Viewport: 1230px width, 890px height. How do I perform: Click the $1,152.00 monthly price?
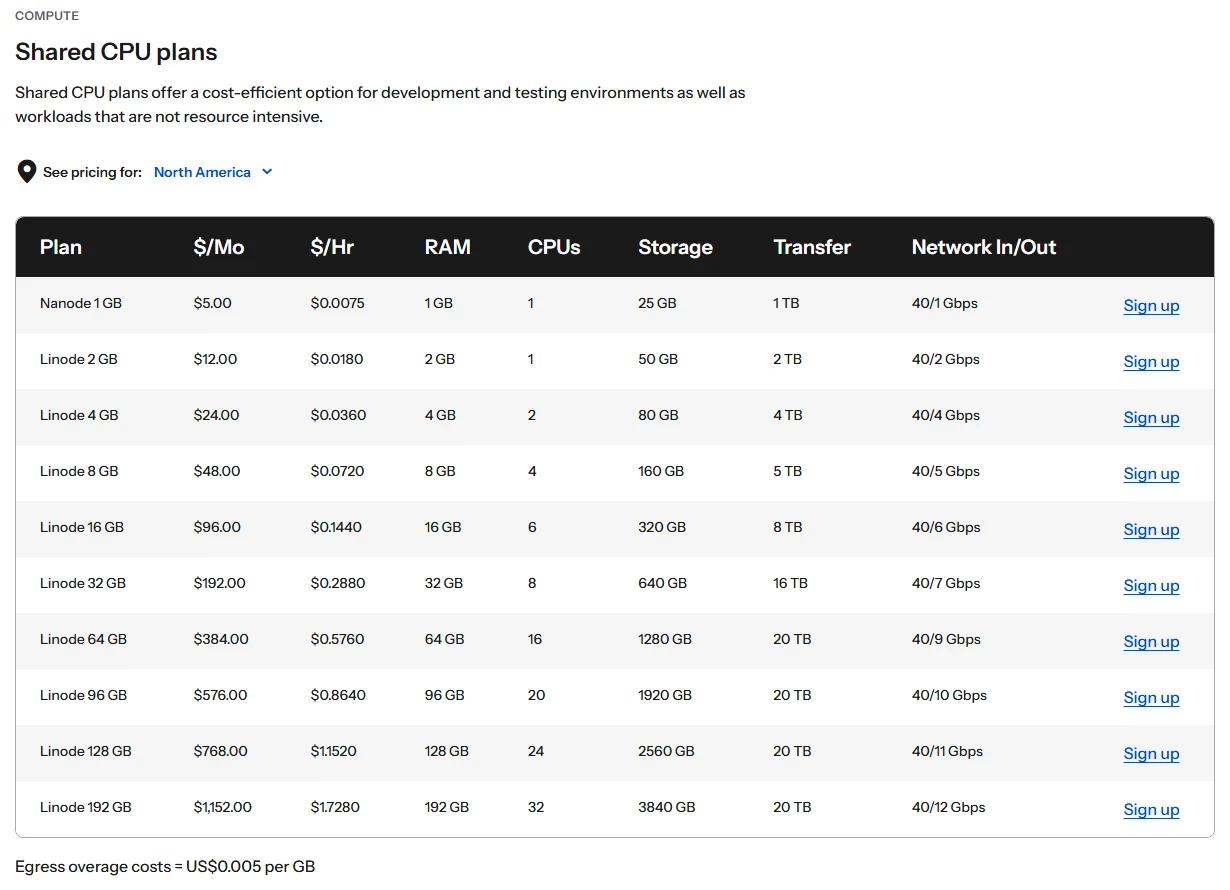tap(223, 807)
